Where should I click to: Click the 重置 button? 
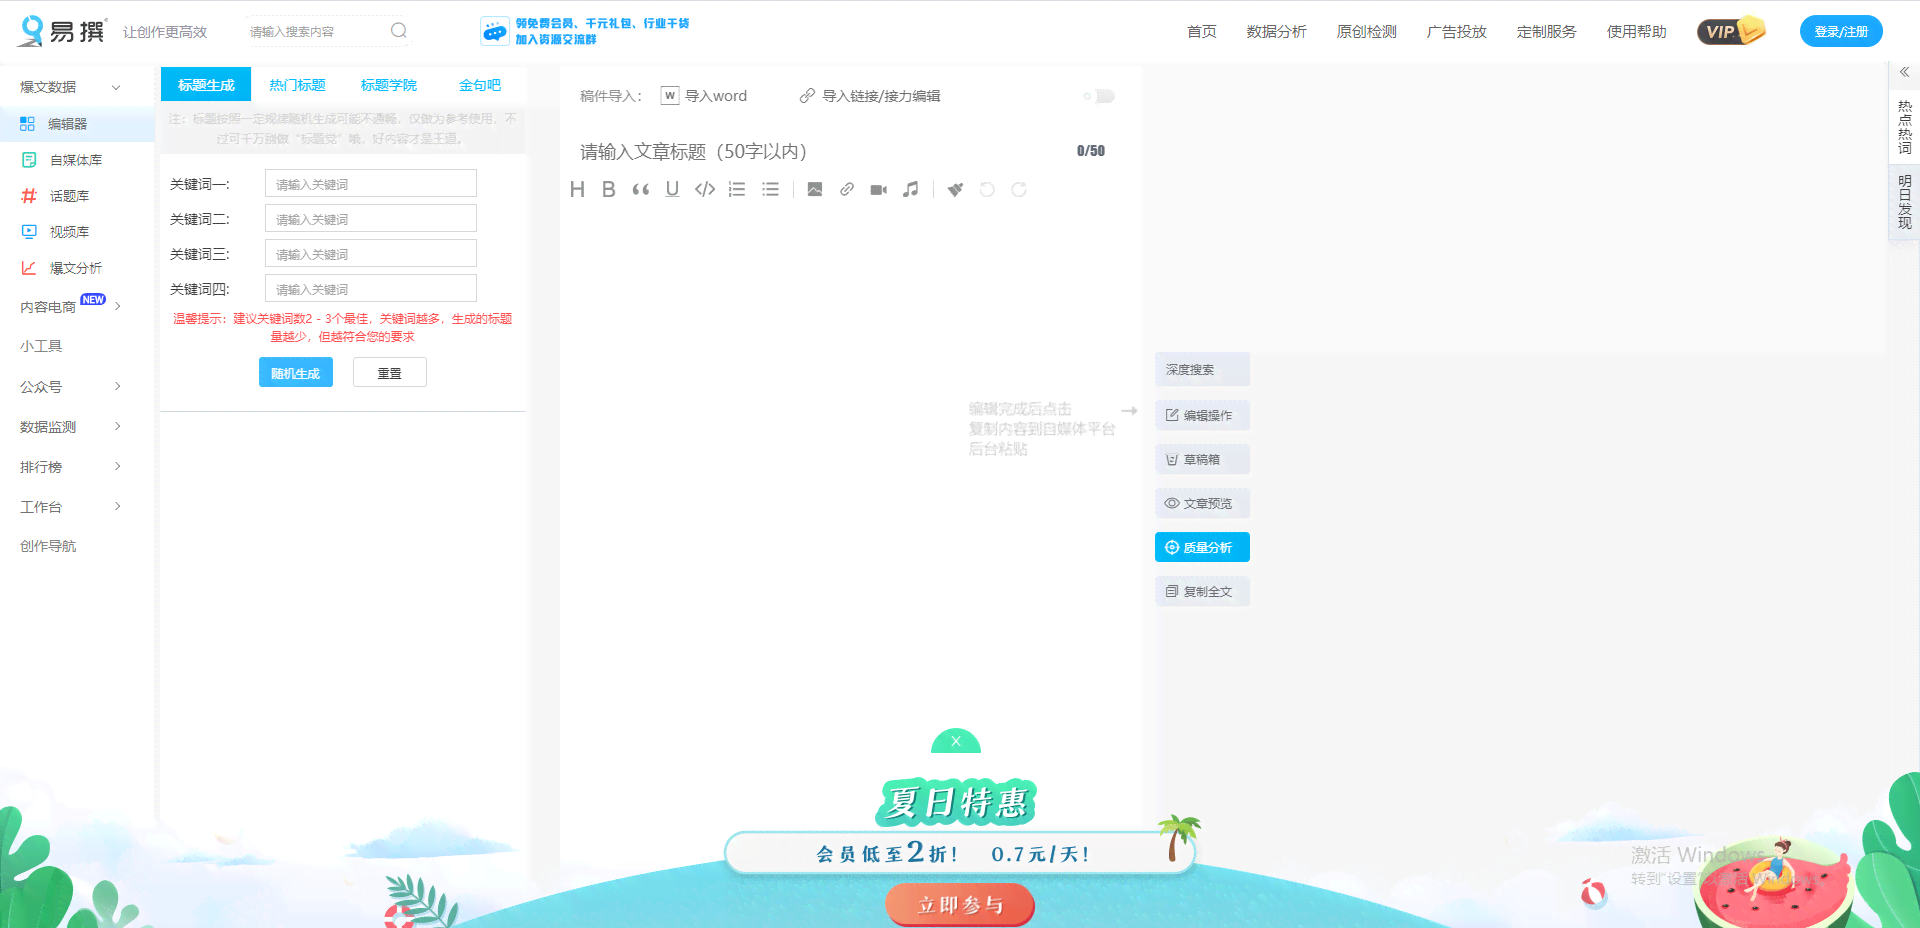390,373
